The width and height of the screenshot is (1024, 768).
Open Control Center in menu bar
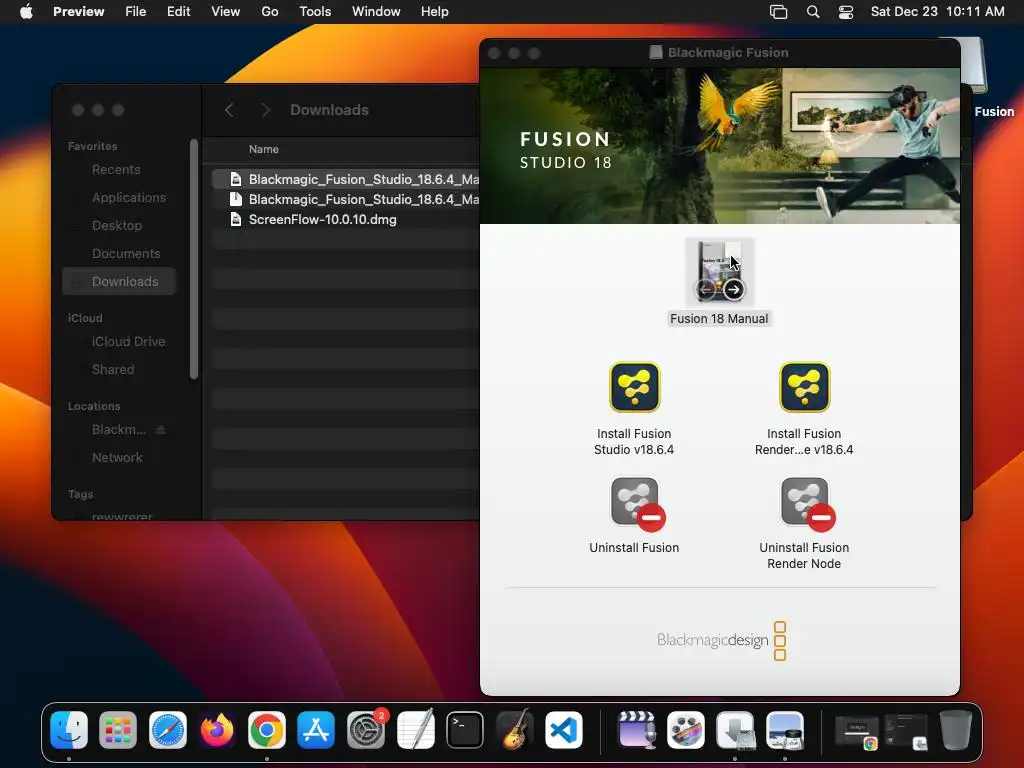tap(846, 12)
